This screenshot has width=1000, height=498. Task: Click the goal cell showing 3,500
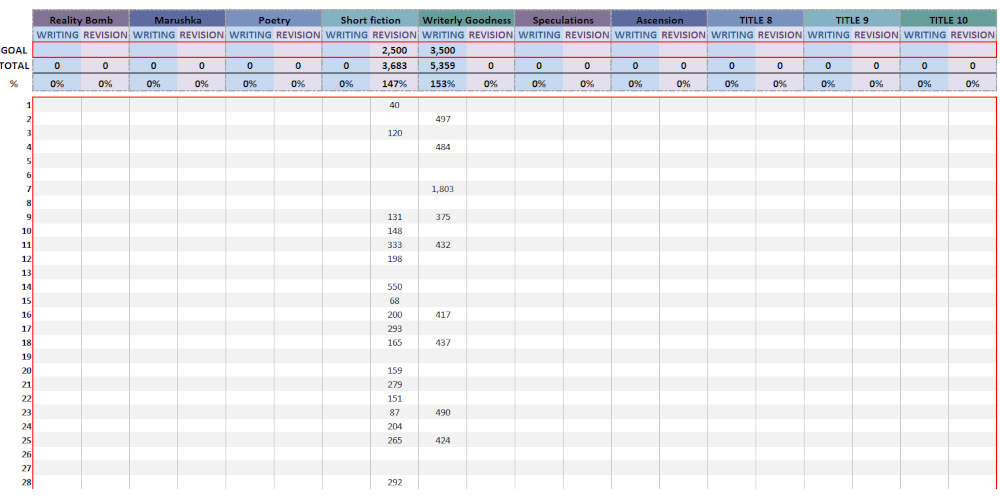click(442, 49)
